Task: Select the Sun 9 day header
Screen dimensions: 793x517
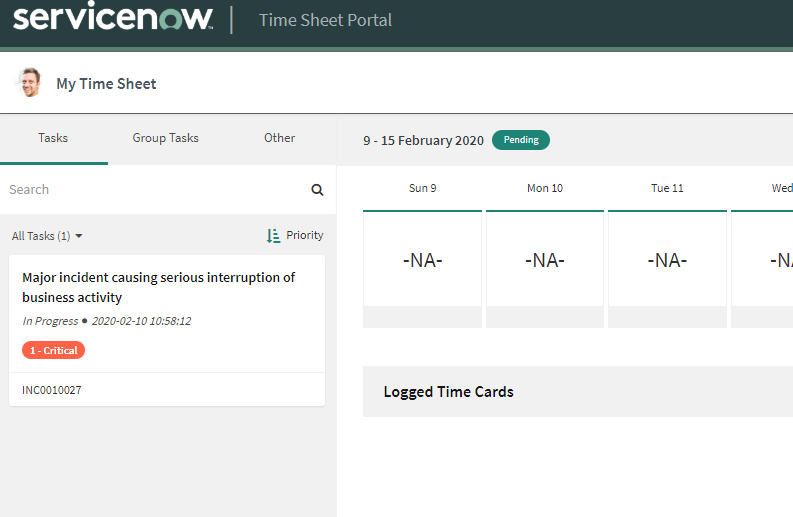Action: [422, 188]
